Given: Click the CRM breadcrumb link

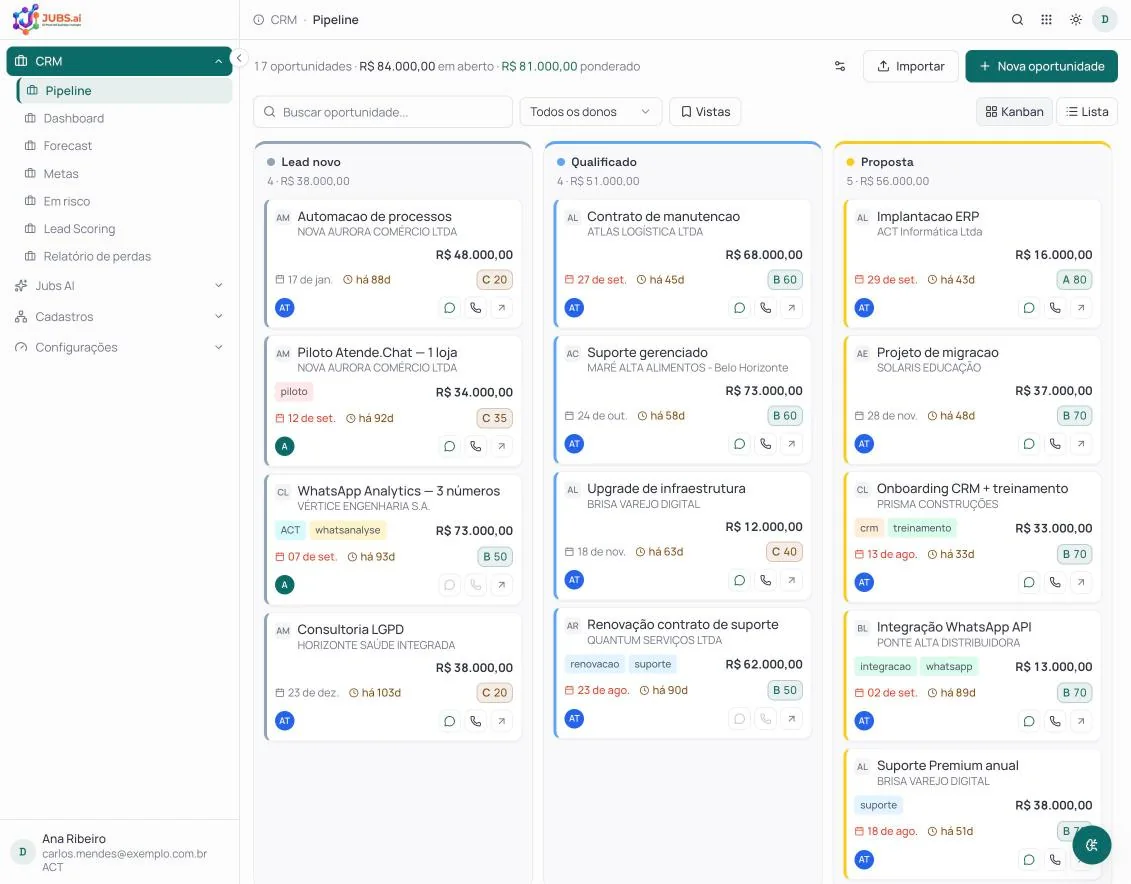Looking at the screenshot, I should pyautogui.click(x=283, y=19).
